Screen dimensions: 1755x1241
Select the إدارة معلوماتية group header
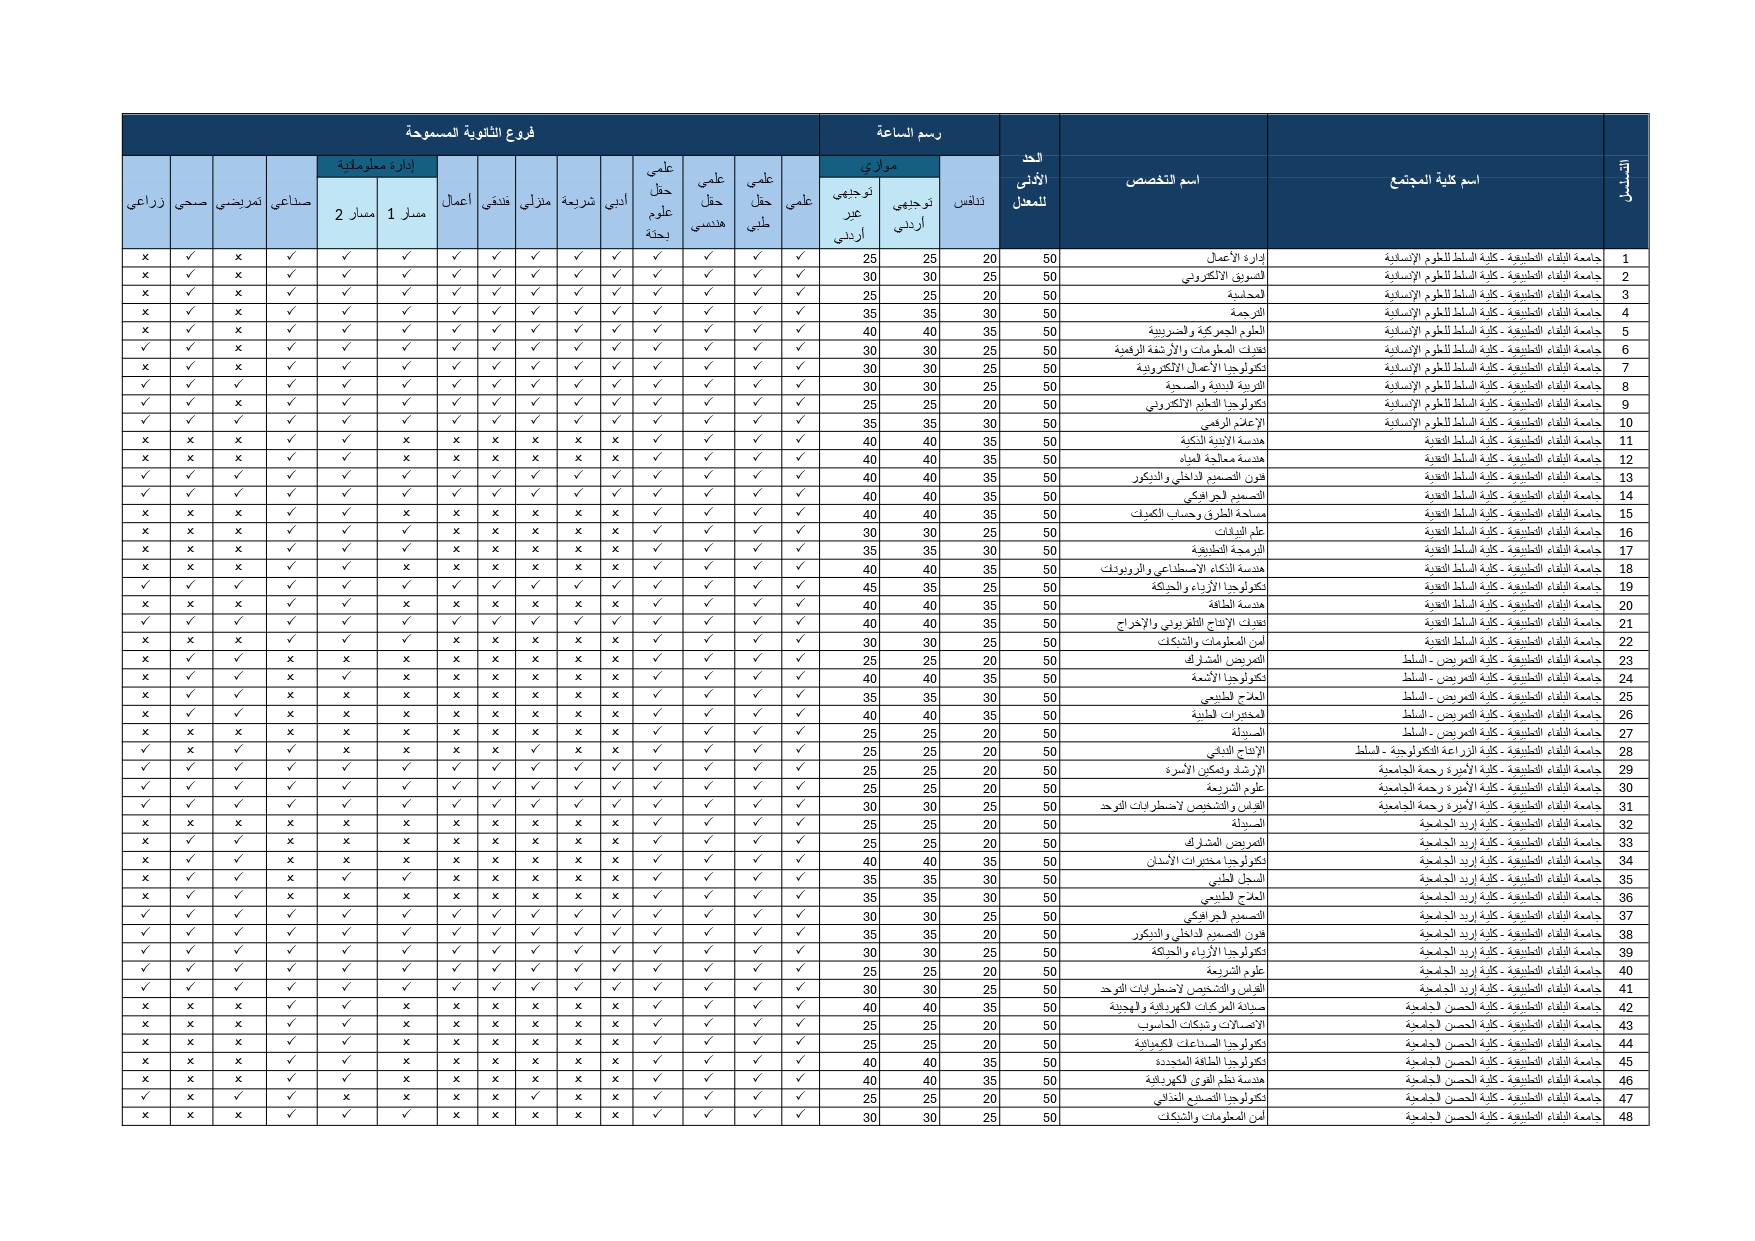[x=376, y=166]
